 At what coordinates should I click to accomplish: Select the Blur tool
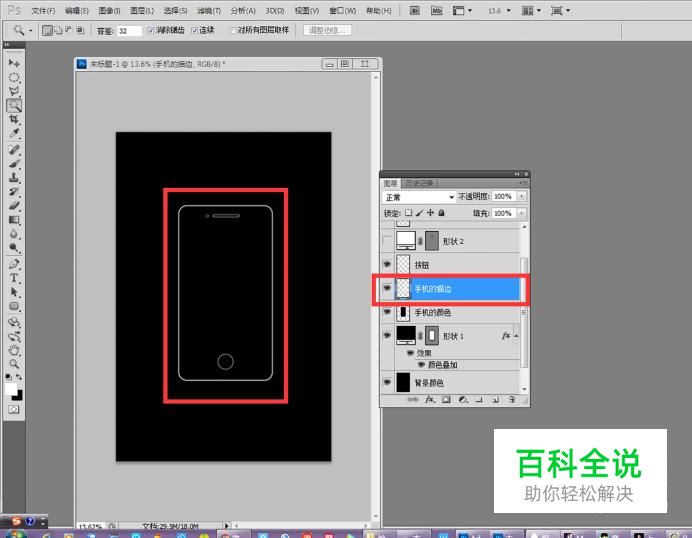pos(14,233)
